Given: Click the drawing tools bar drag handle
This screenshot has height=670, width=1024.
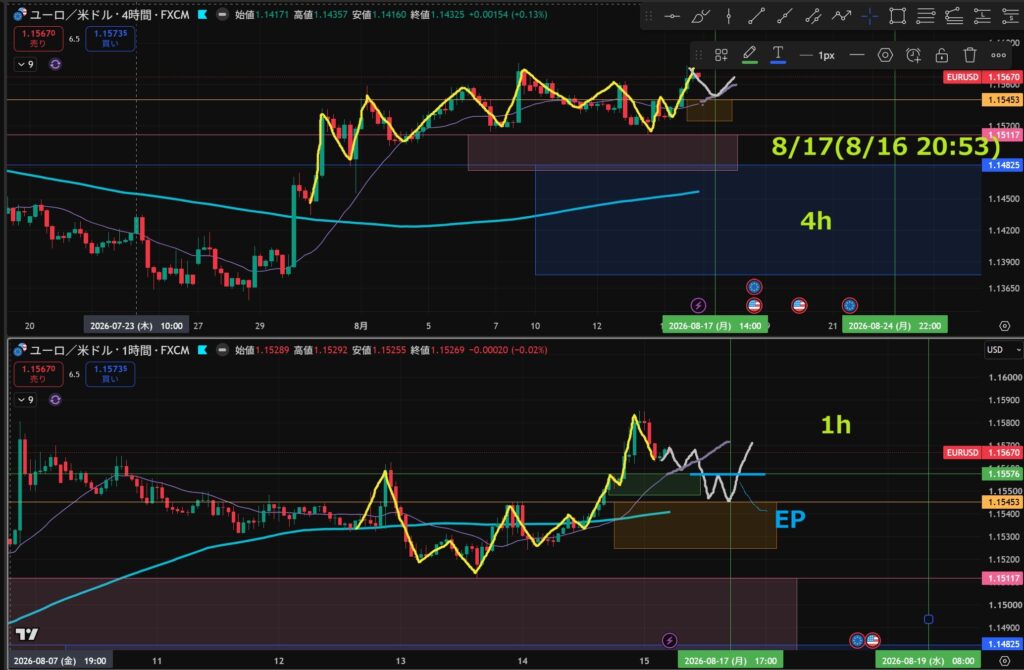Looking at the screenshot, I should tap(648, 16).
